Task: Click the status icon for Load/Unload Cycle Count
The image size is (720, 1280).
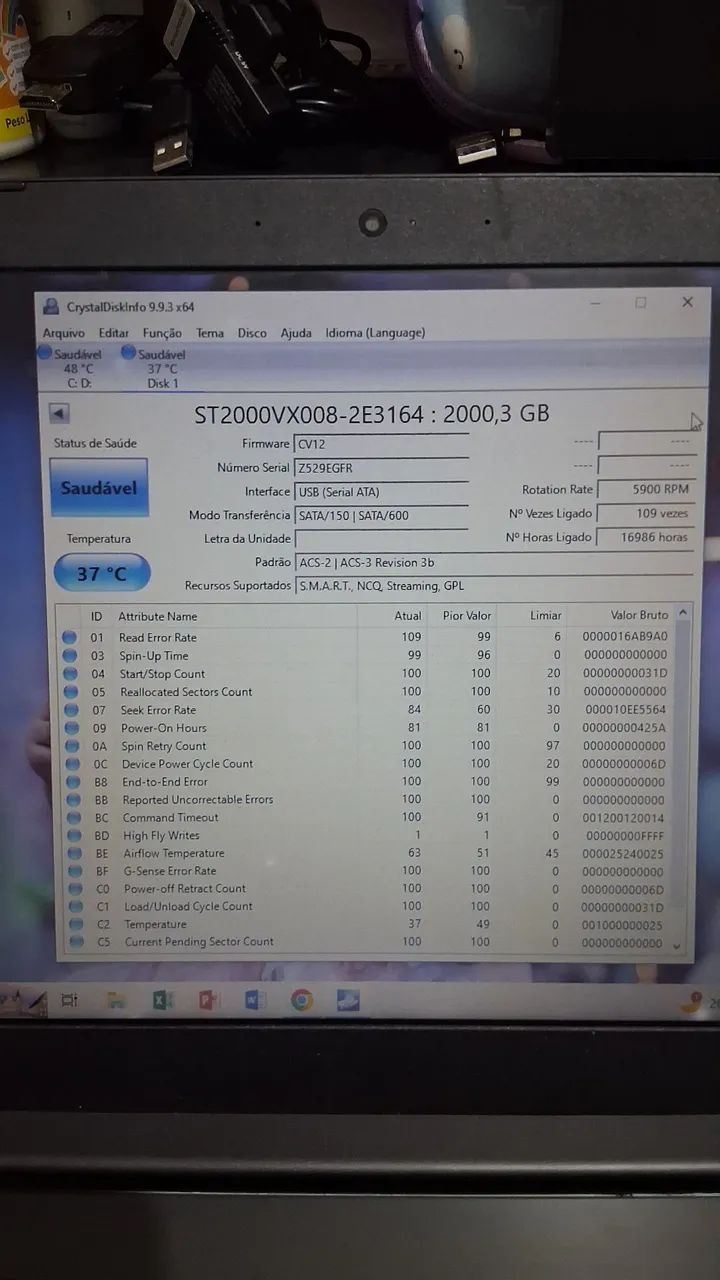Action: click(x=76, y=906)
